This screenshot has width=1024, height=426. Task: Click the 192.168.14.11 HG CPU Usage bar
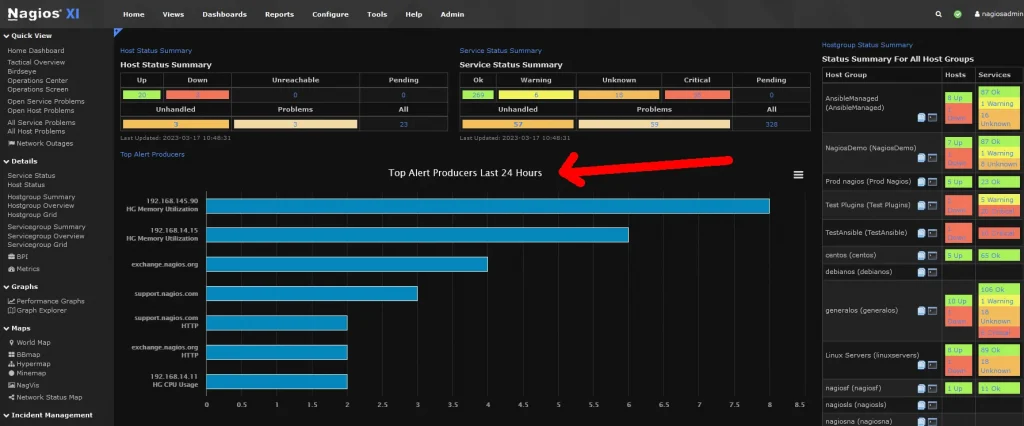tap(277, 382)
